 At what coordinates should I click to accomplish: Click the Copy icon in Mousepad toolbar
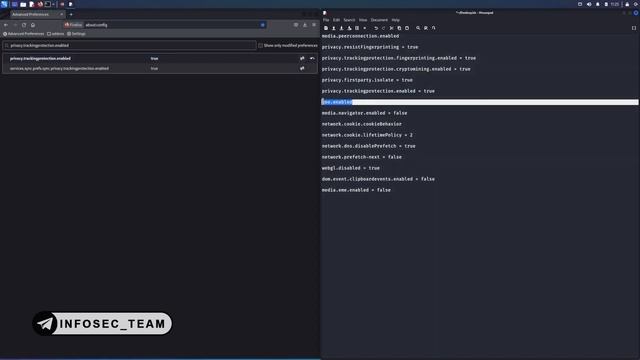pyautogui.click(x=399, y=28)
